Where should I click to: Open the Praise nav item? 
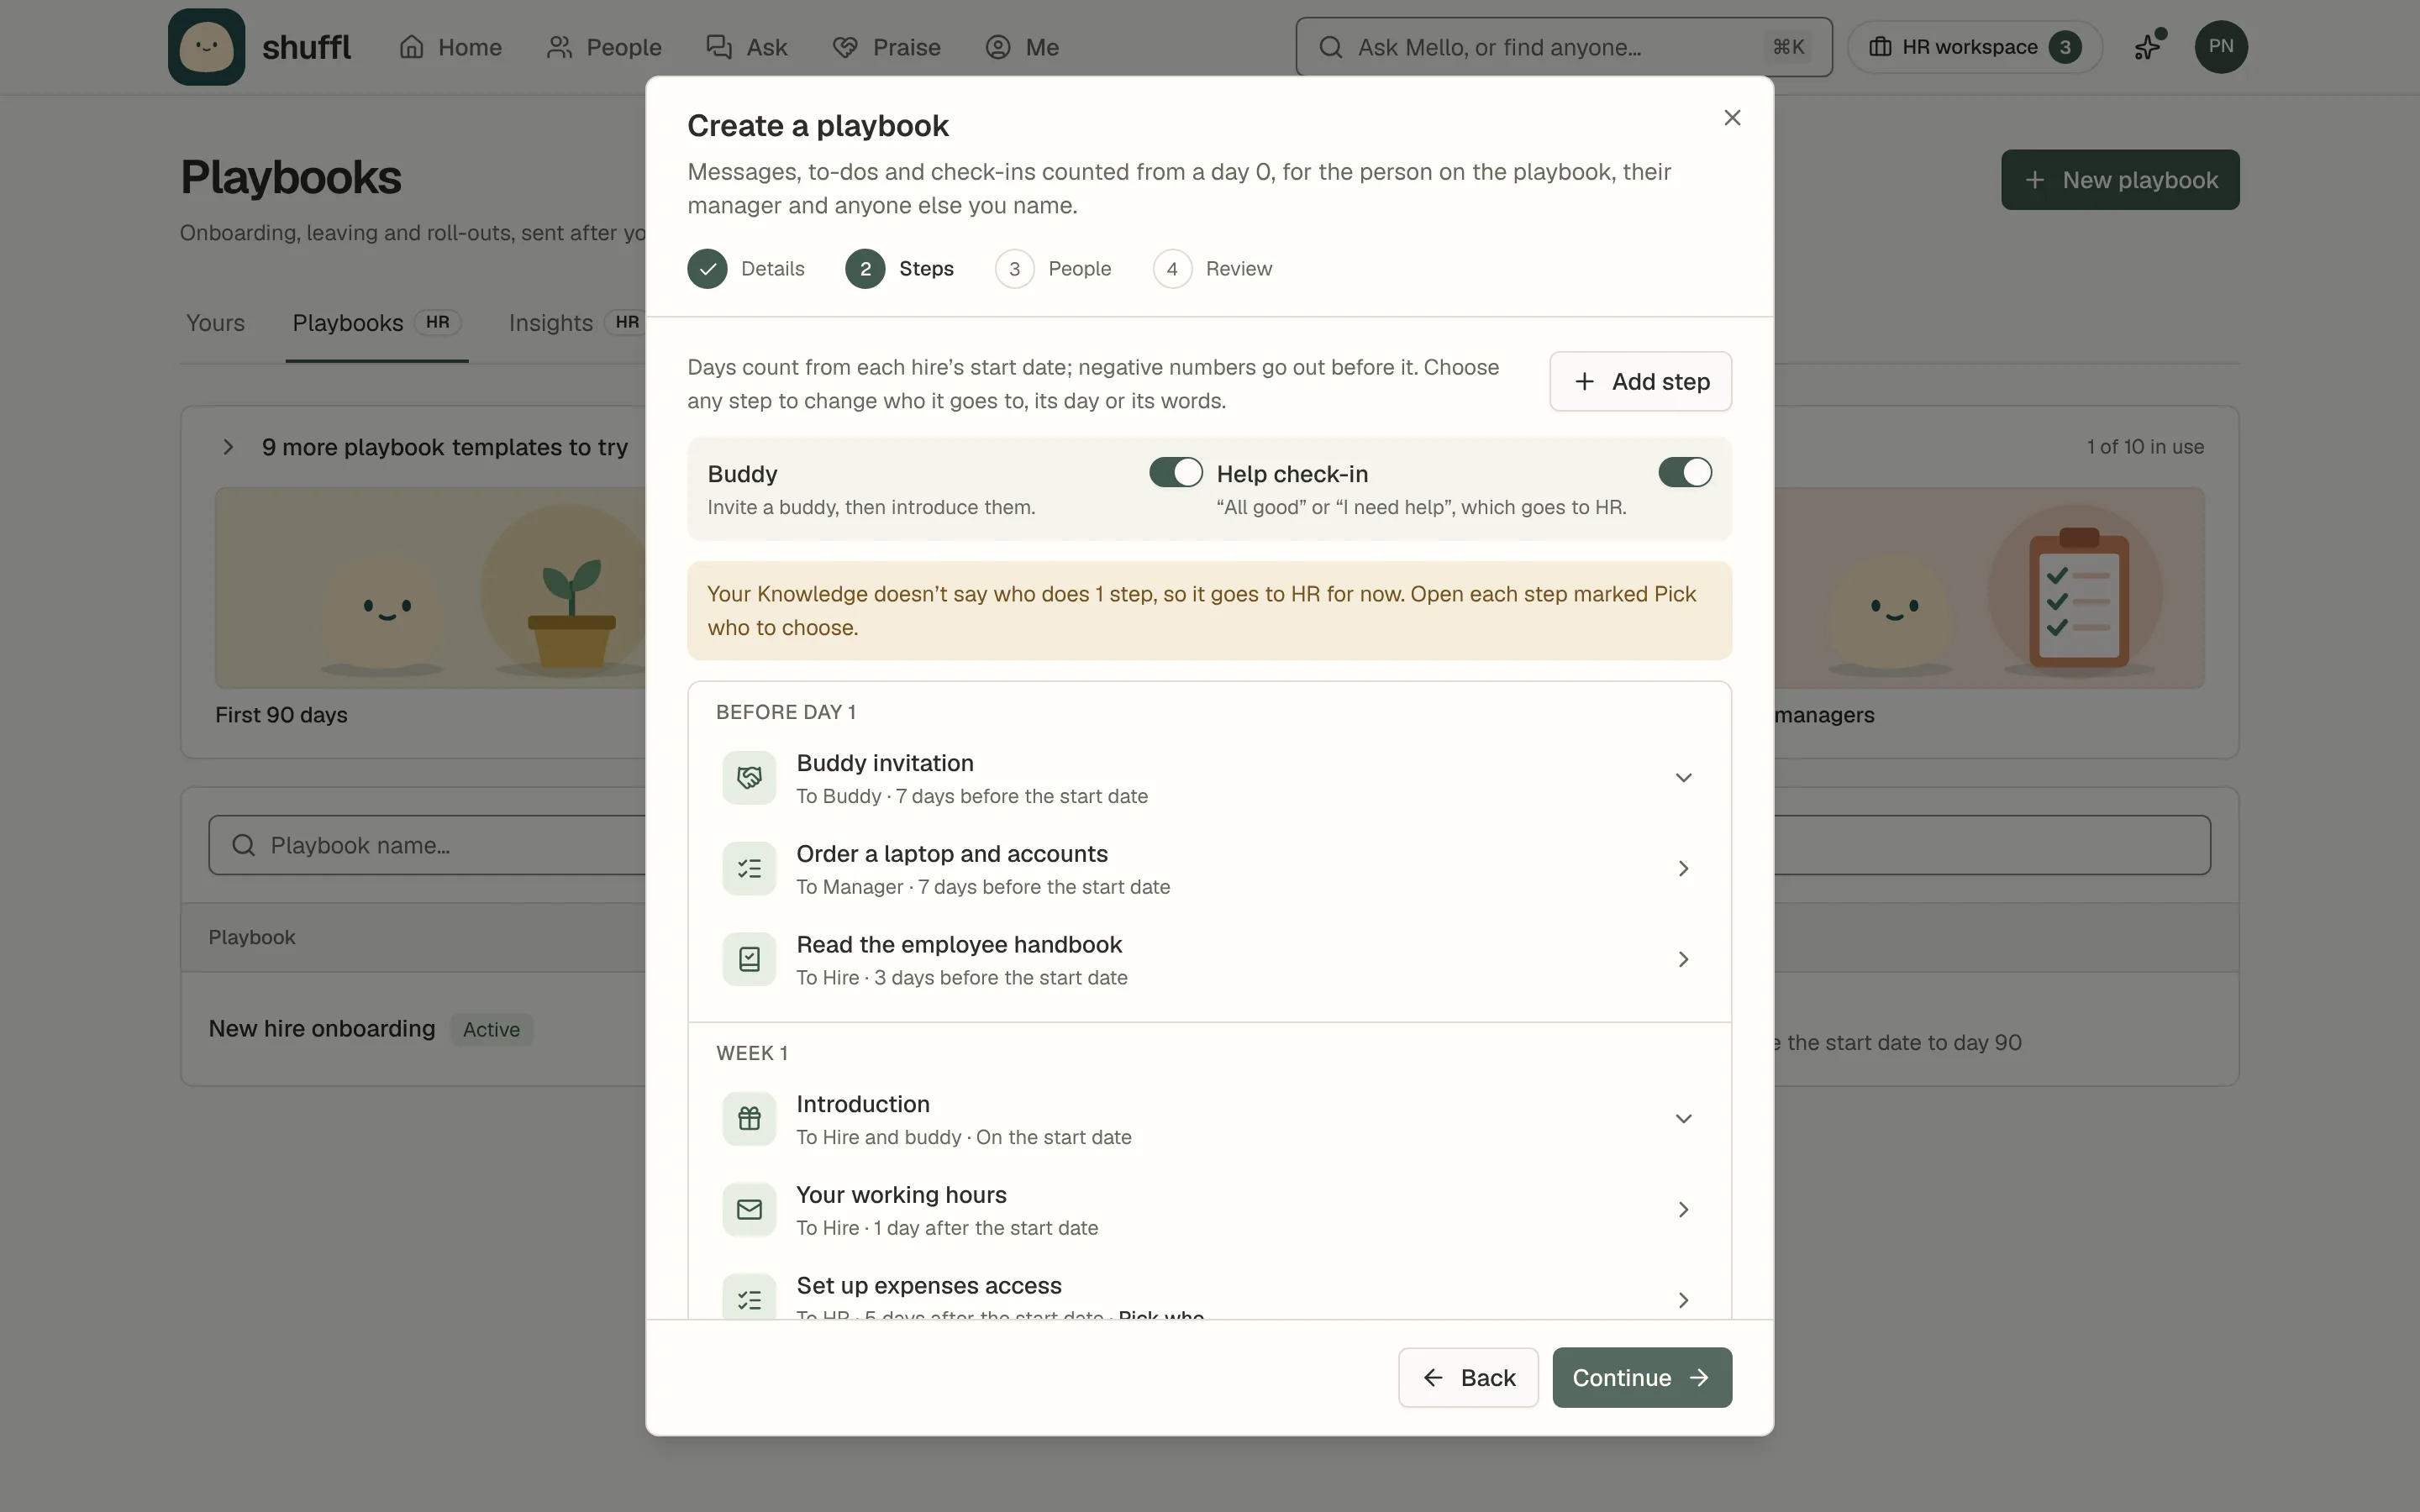click(x=886, y=47)
